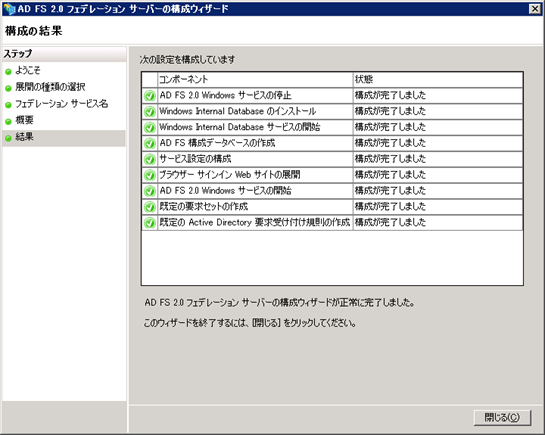Screen dimensions: 545x435
Task: Click the 閉じる(C) button
Action: coord(502,417)
